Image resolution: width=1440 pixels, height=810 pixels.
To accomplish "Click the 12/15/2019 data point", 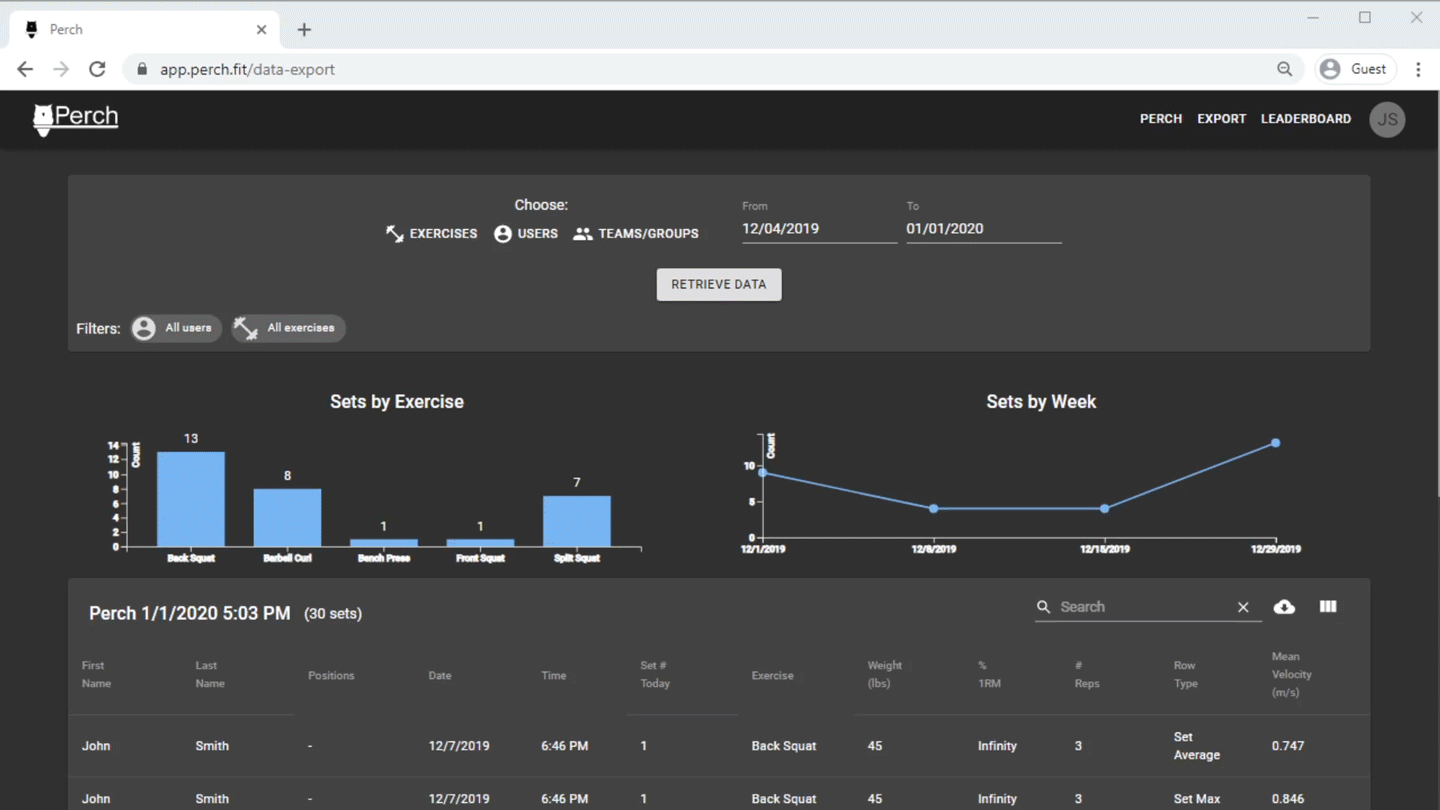I will [x=1105, y=509].
